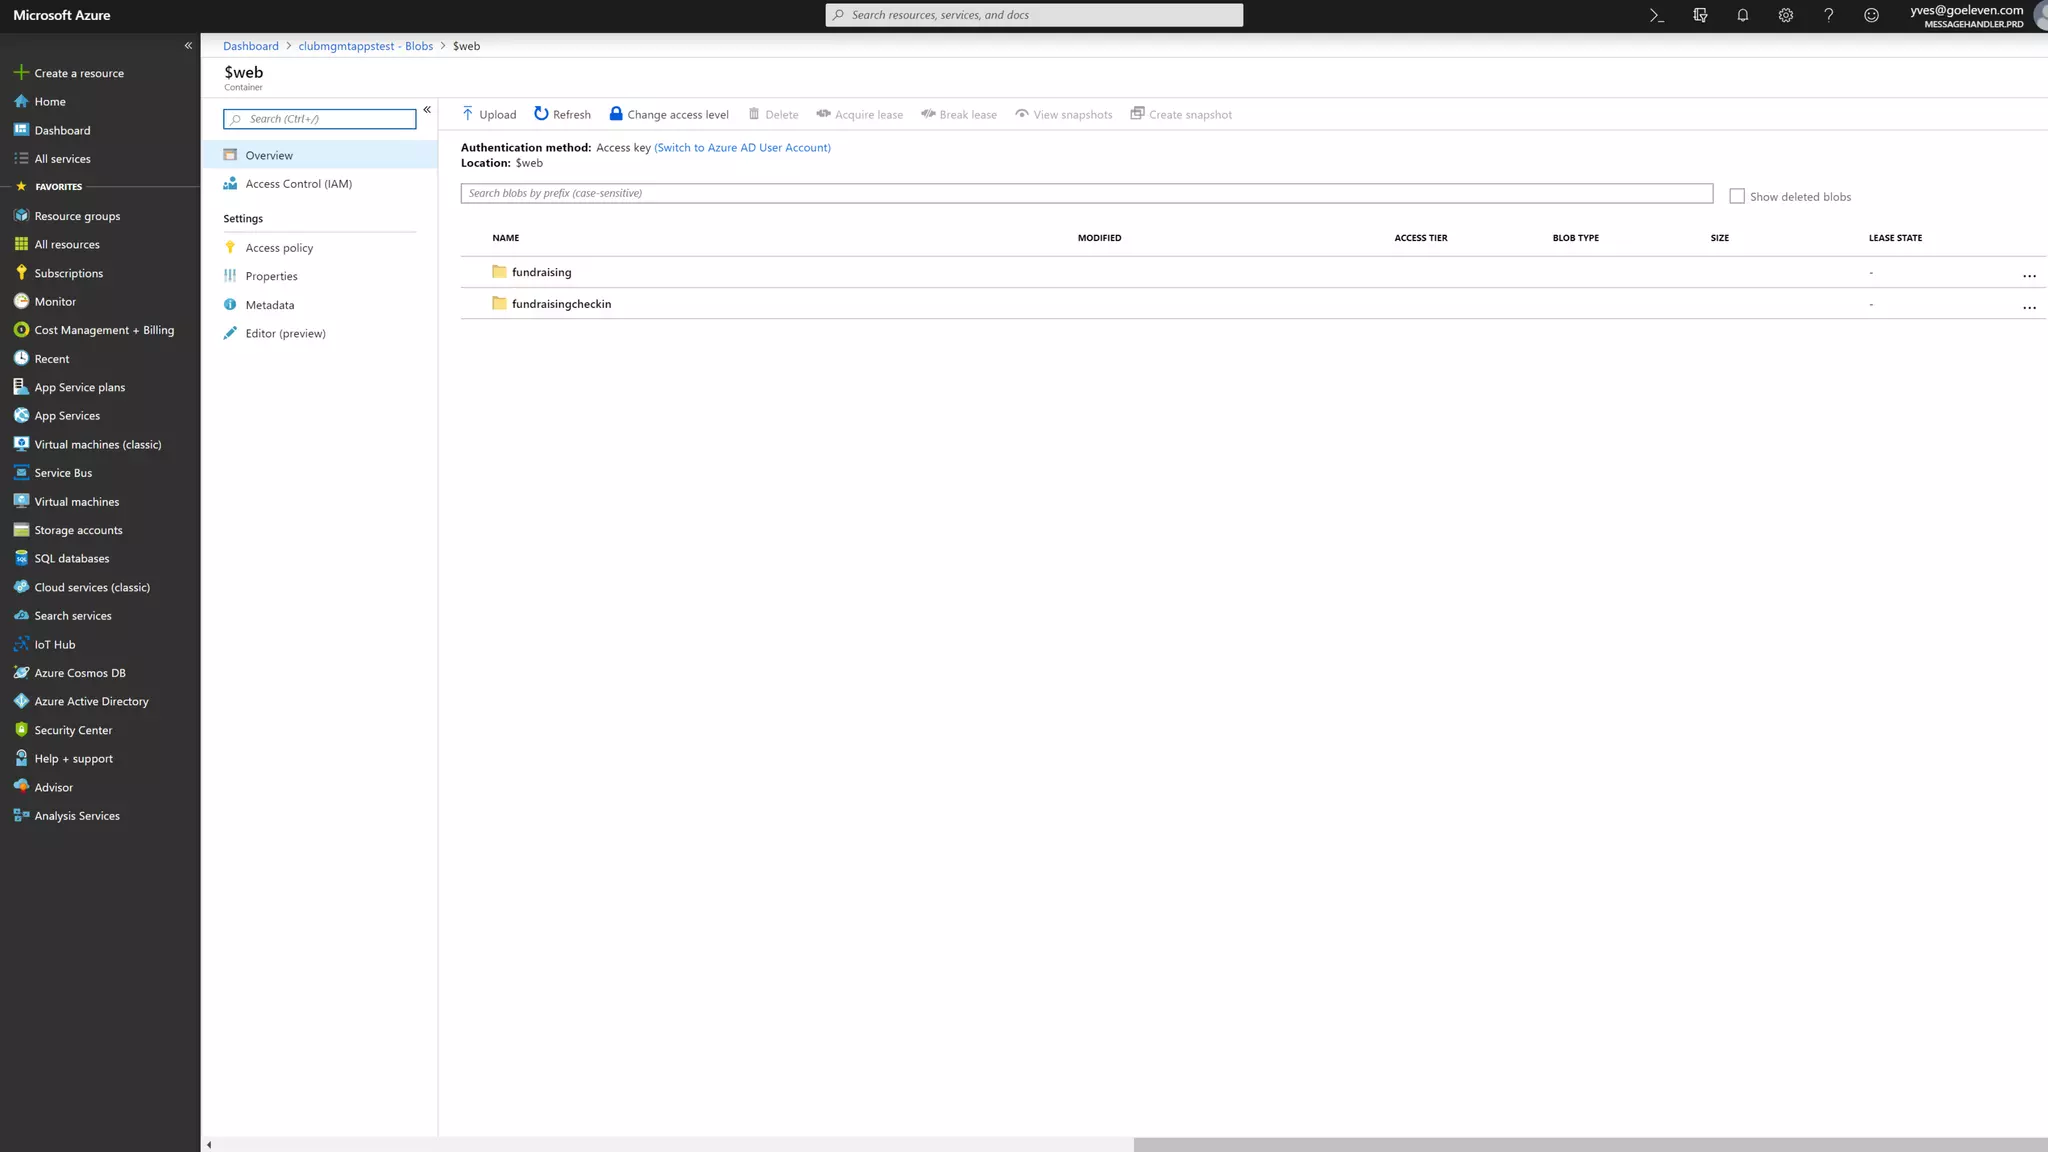This screenshot has width=2048, height=1152.
Task: Open directory and subscription filter icon
Action: (1700, 15)
